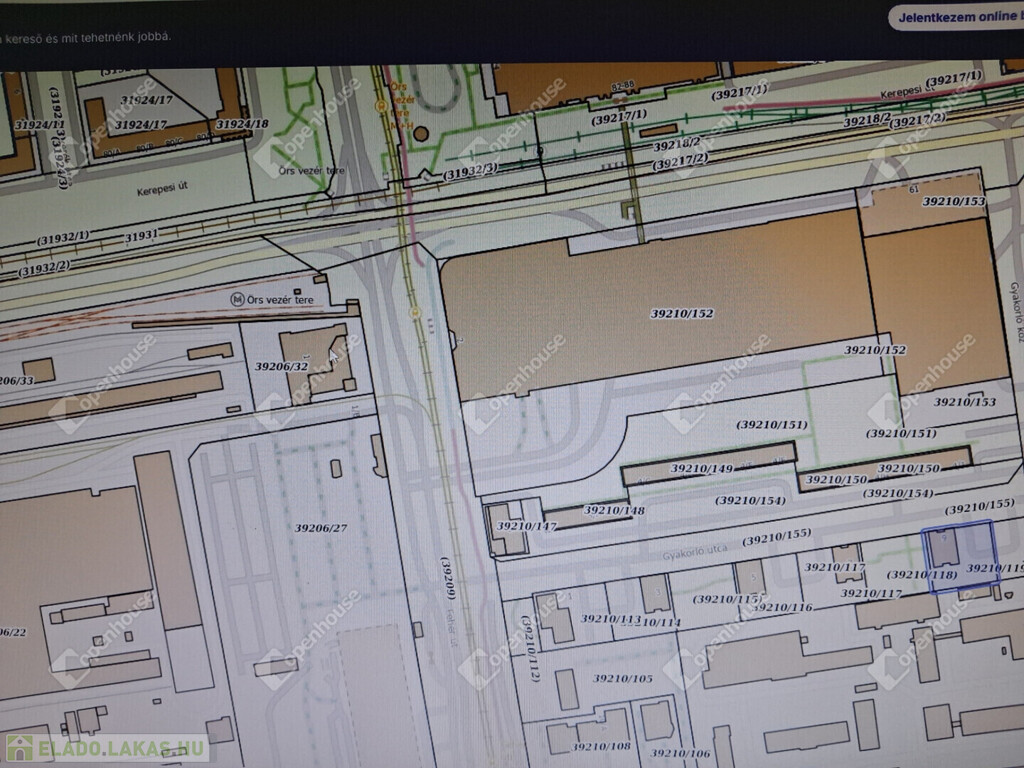Click the Kerepesi út street label
1024x768 pixels.
click(161, 189)
